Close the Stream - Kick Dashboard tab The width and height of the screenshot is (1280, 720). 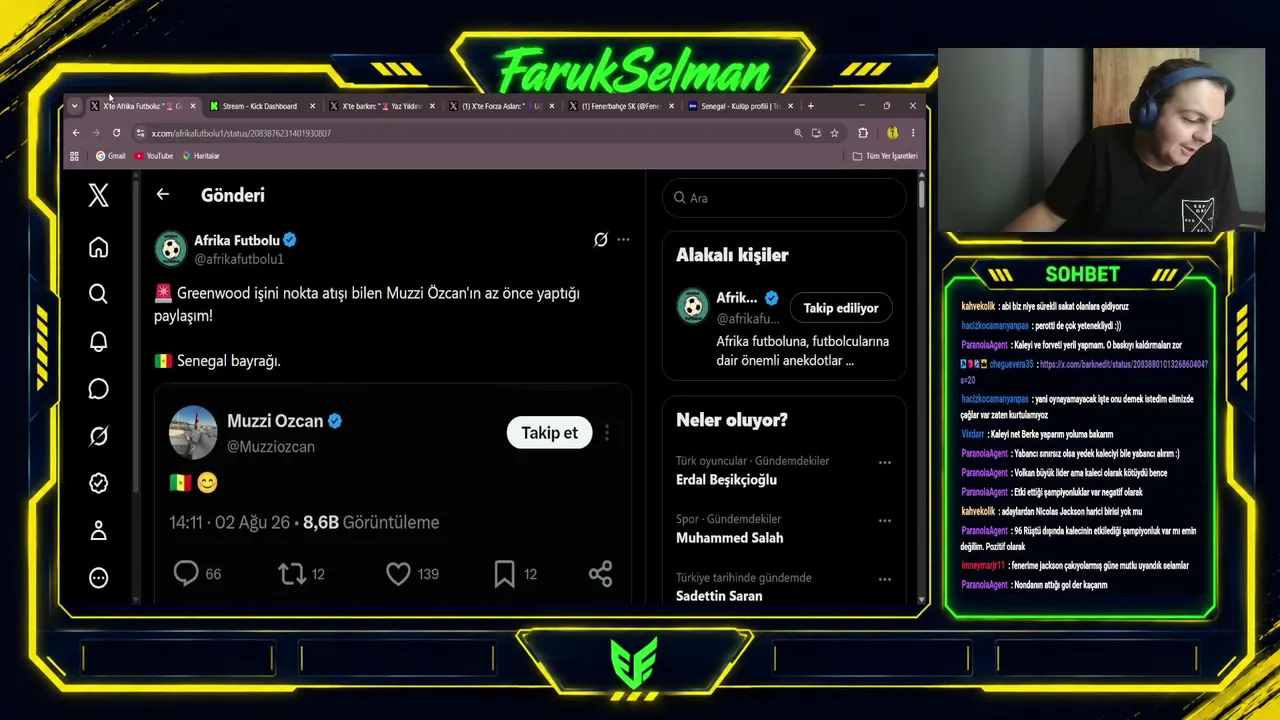pos(313,106)
